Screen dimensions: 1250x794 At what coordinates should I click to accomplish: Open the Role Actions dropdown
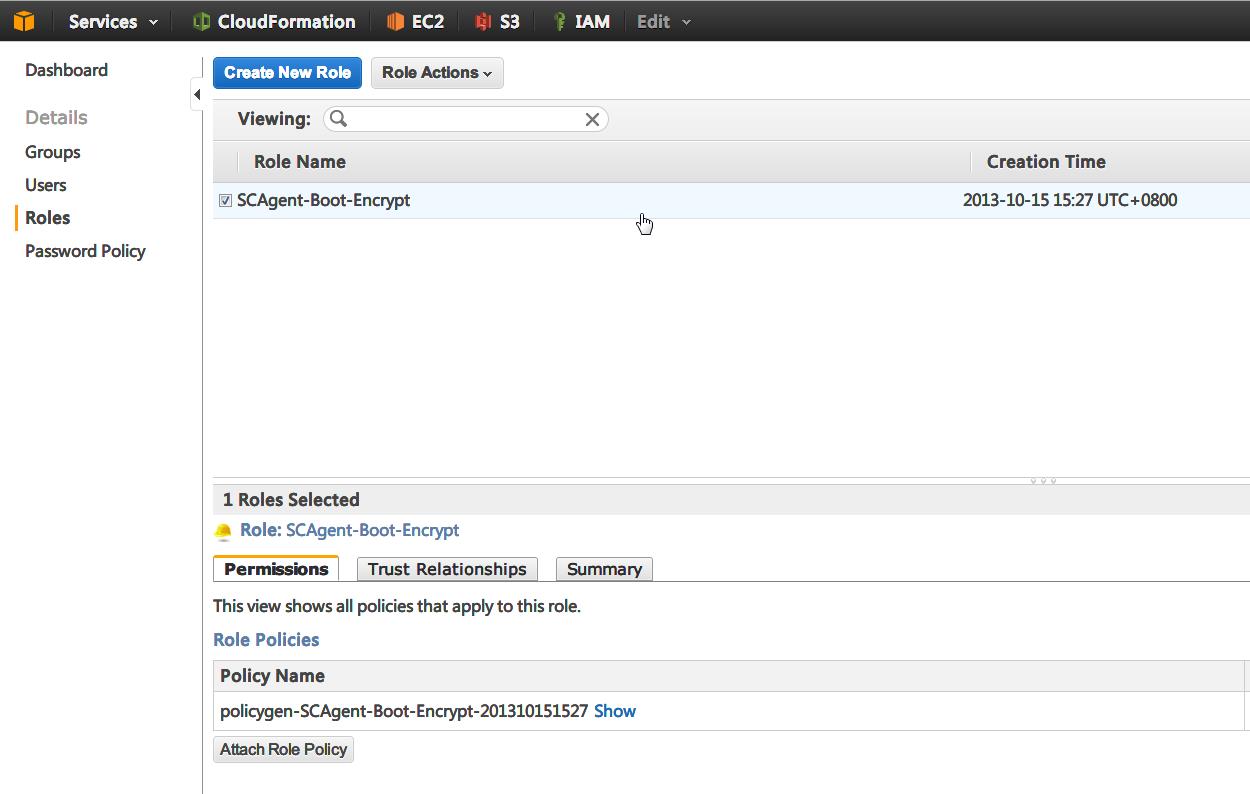437,73
